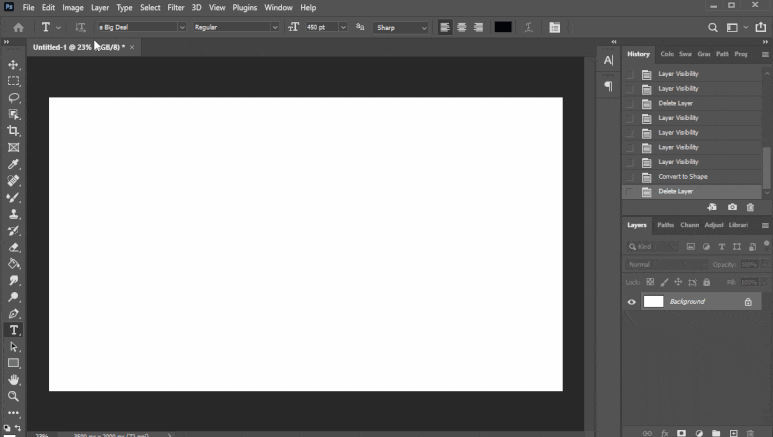This screenshot has height=437, width=773.
Task: Select the Smudge tool
Action: (x=13, y=280)
